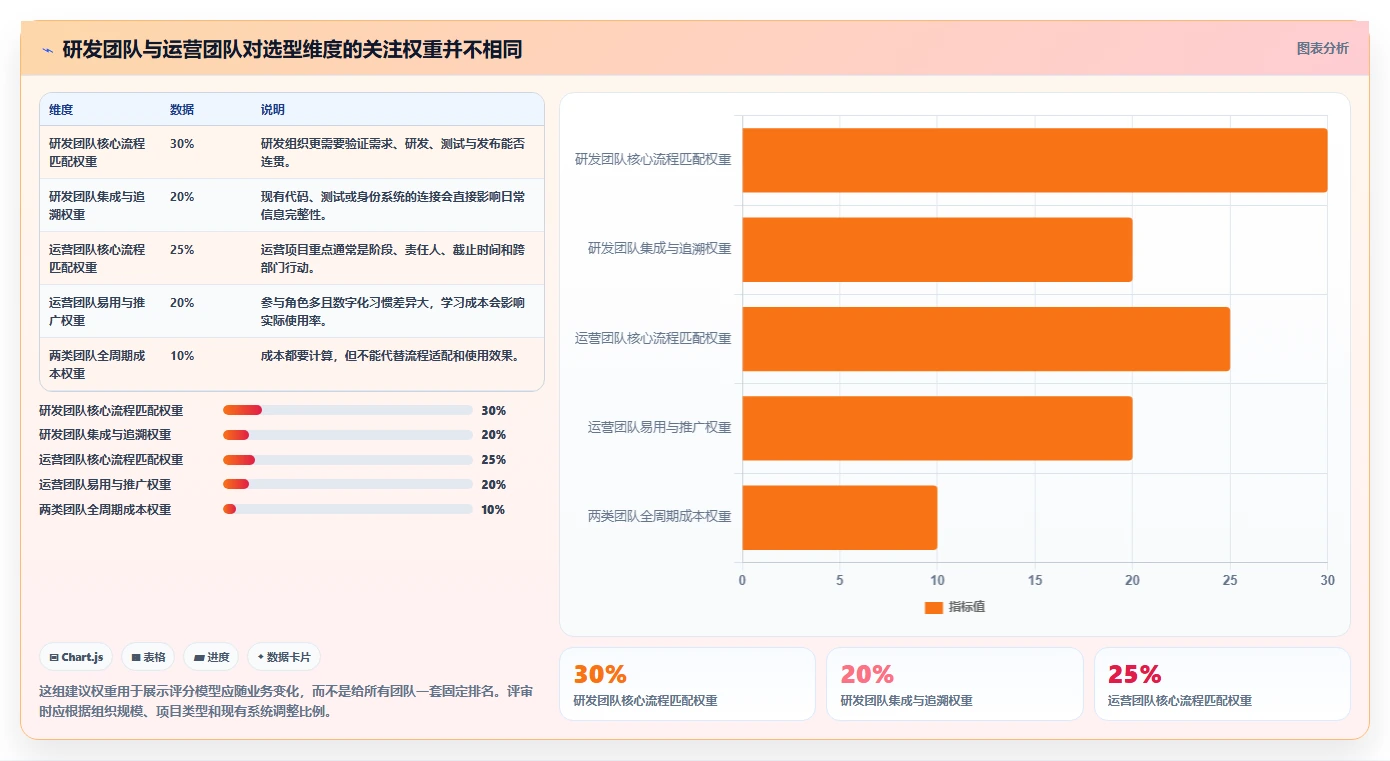Click the Chart.js tag chip
Viewport: 1390px width, 761px height.
pyautogui.click(x=76, y=657)
